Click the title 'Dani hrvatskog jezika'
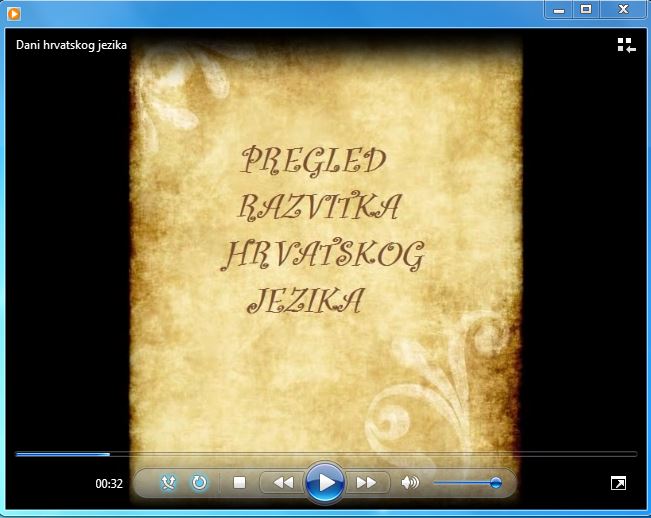The height and width of the screenshot is (518, 651). (71, 45)
